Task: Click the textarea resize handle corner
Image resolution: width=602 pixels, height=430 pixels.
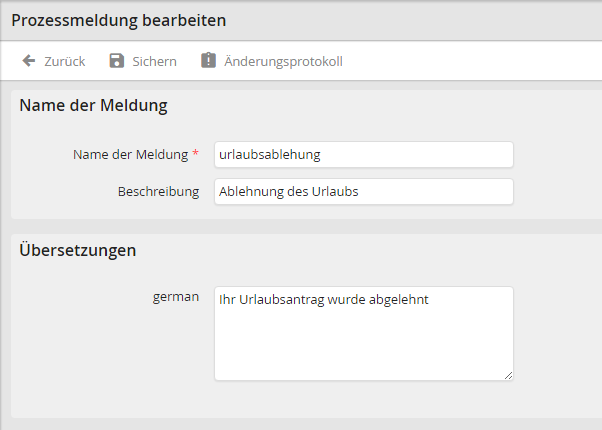Action: pyautogui.click(x=508, y=375)
